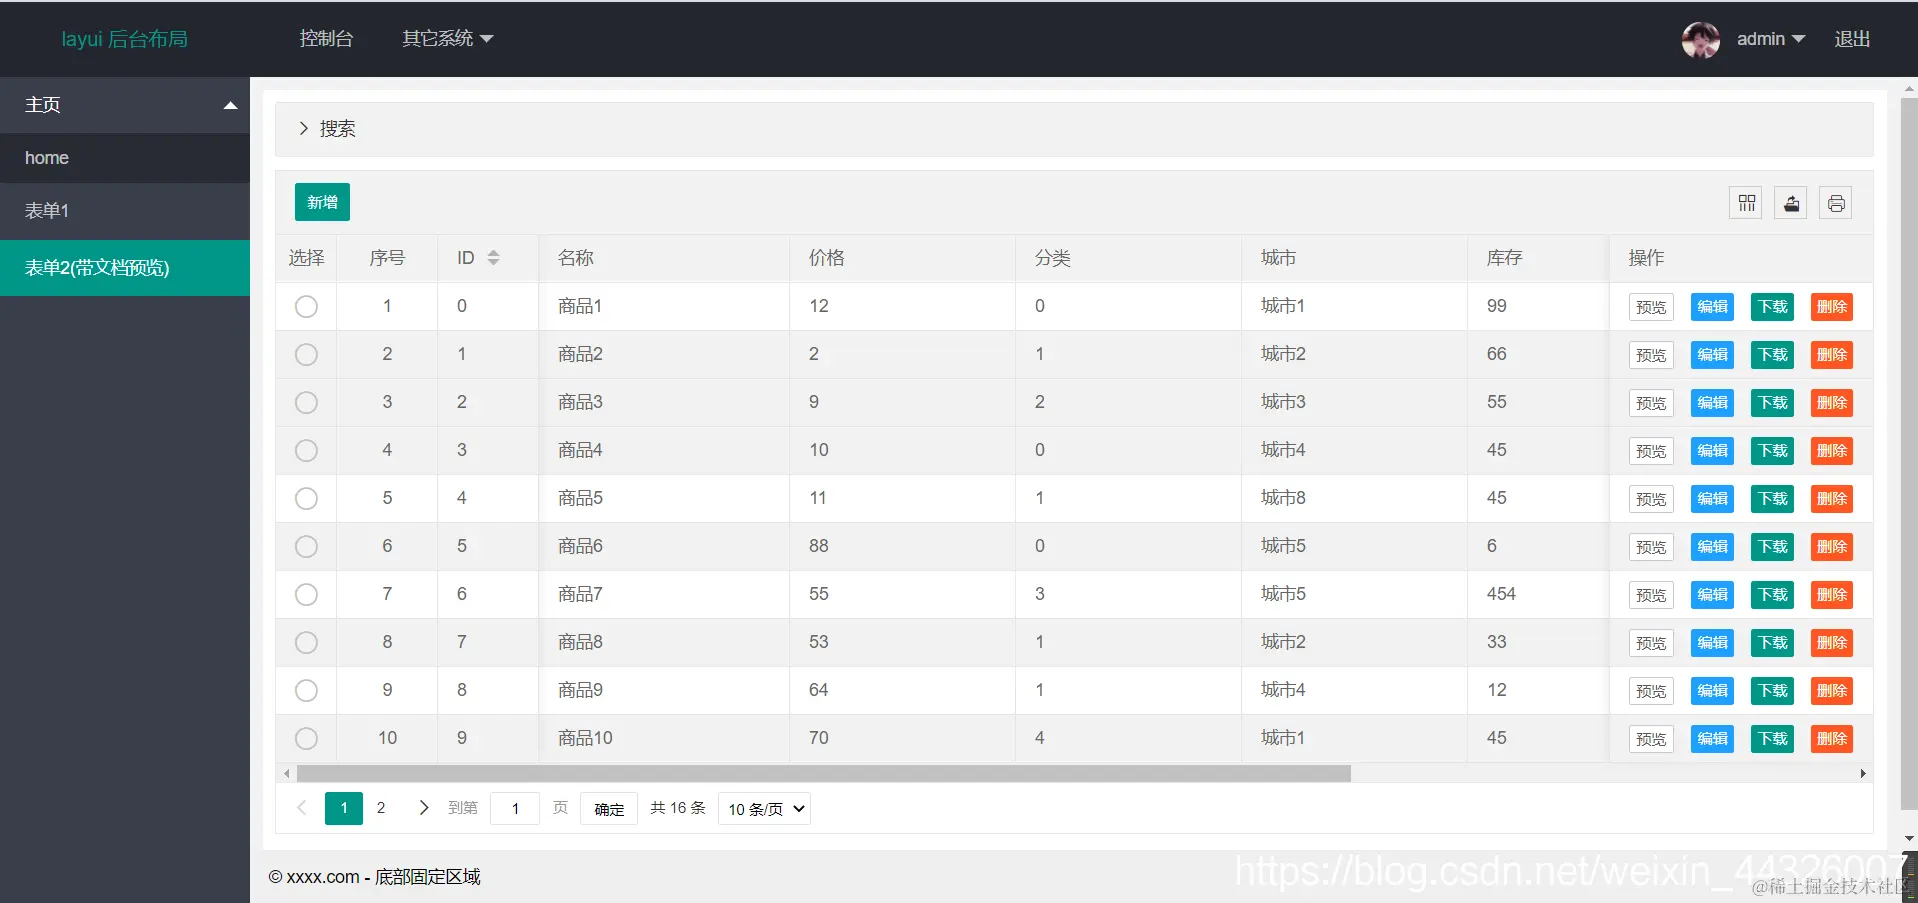Go to page 2

point(381,808)
